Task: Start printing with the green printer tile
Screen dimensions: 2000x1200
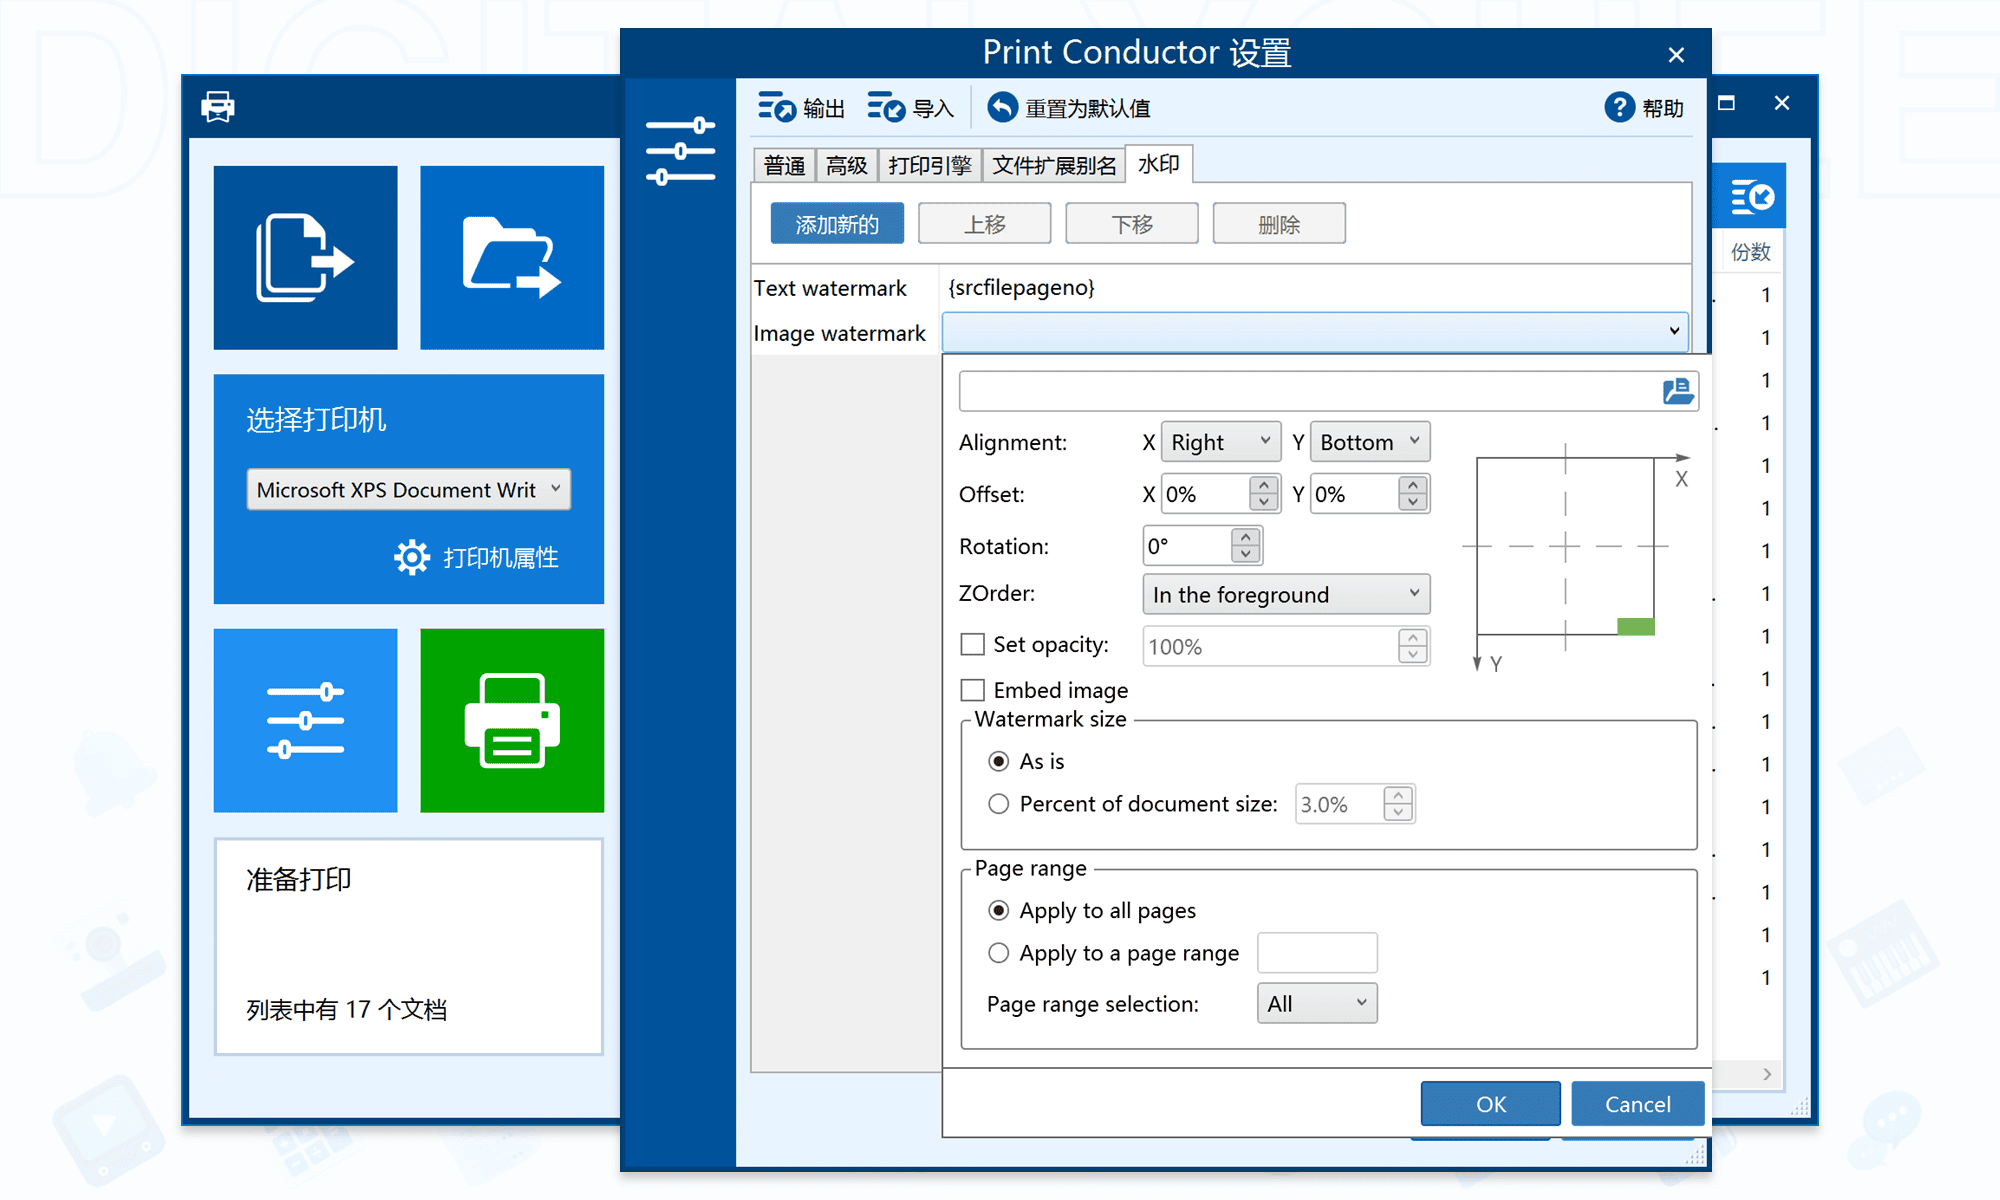Action: tap(512, 720)
